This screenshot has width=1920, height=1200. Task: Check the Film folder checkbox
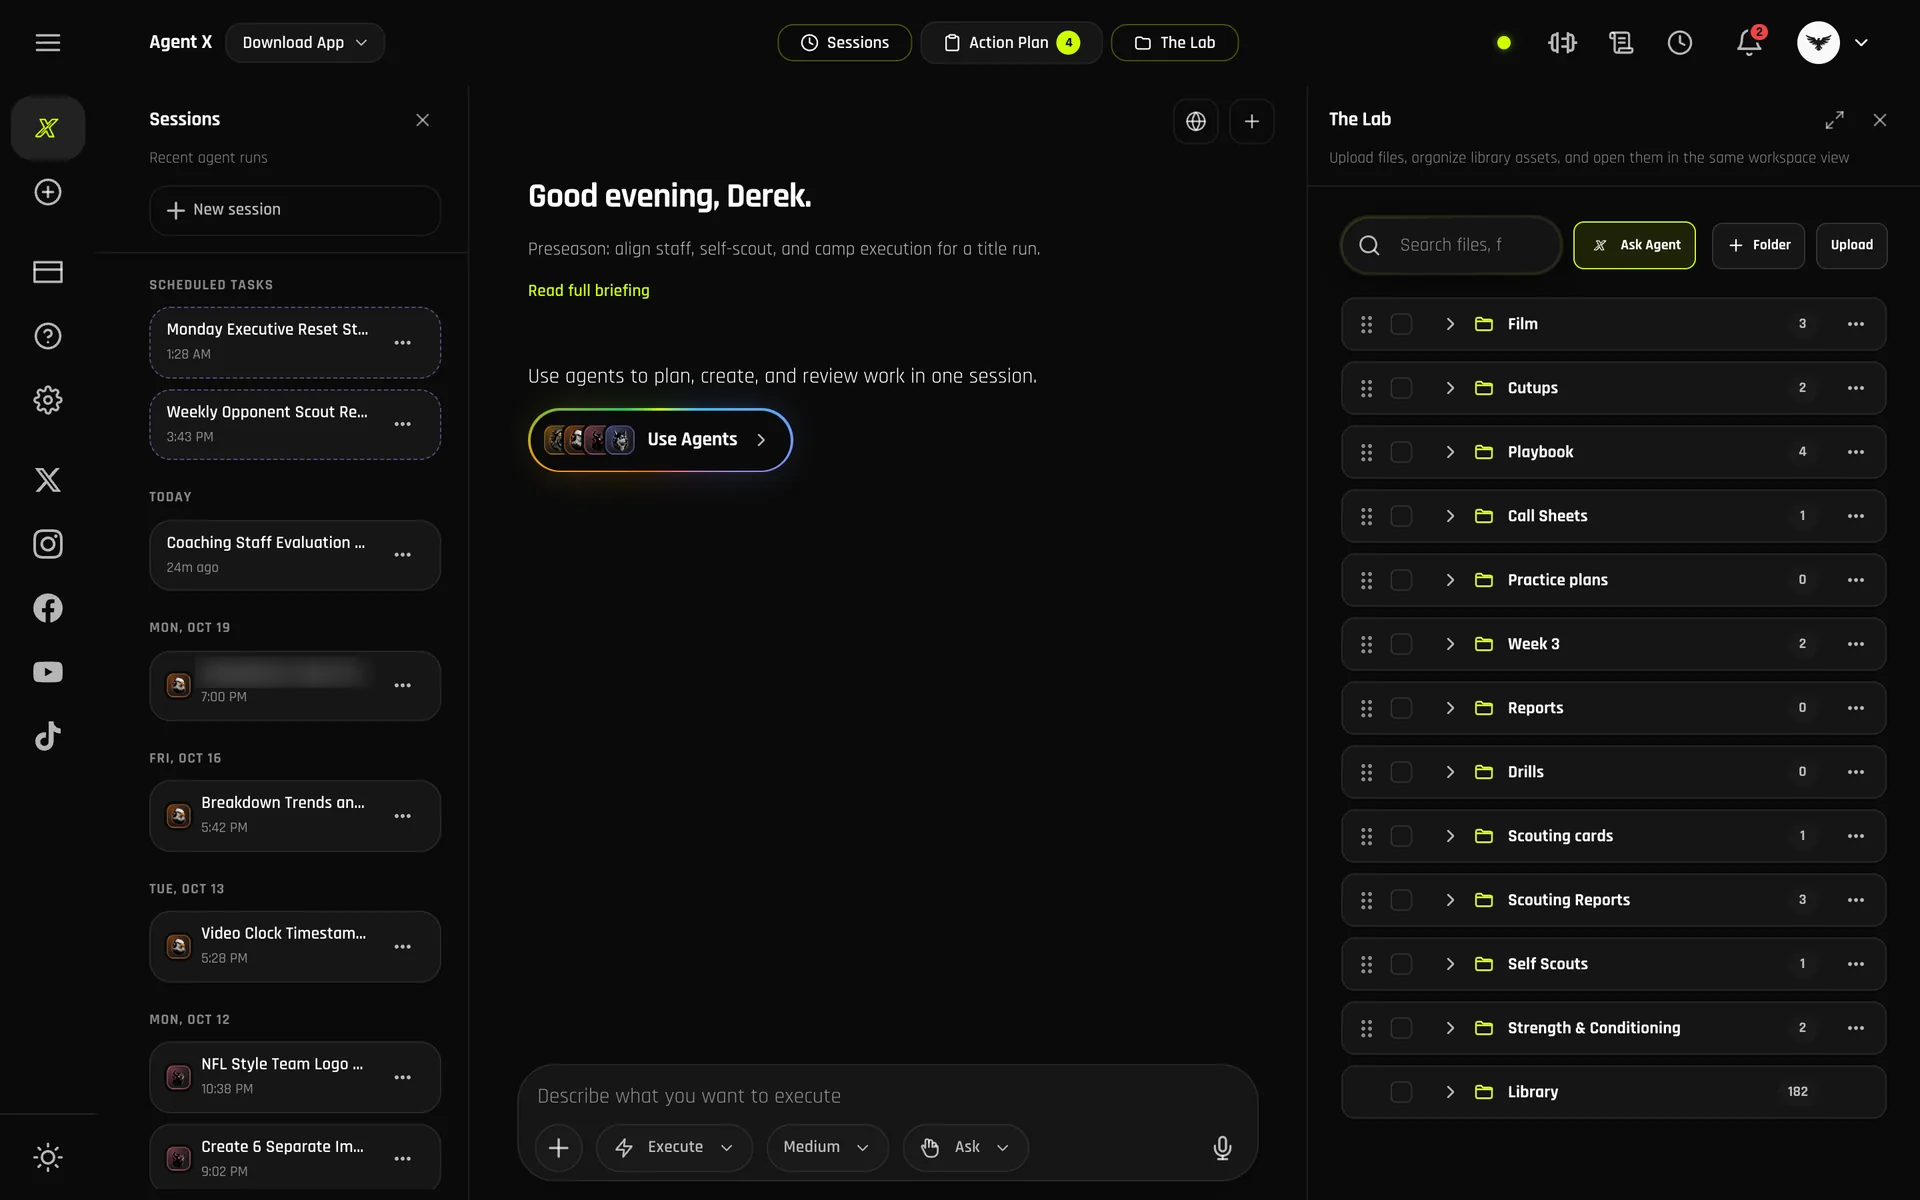point(1401,324)
